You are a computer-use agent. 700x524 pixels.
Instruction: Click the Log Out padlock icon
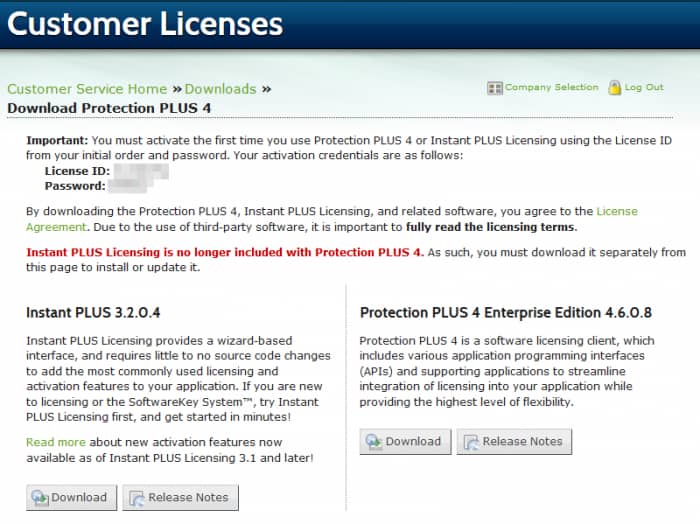pyautogui.click(x=615, y=87)
